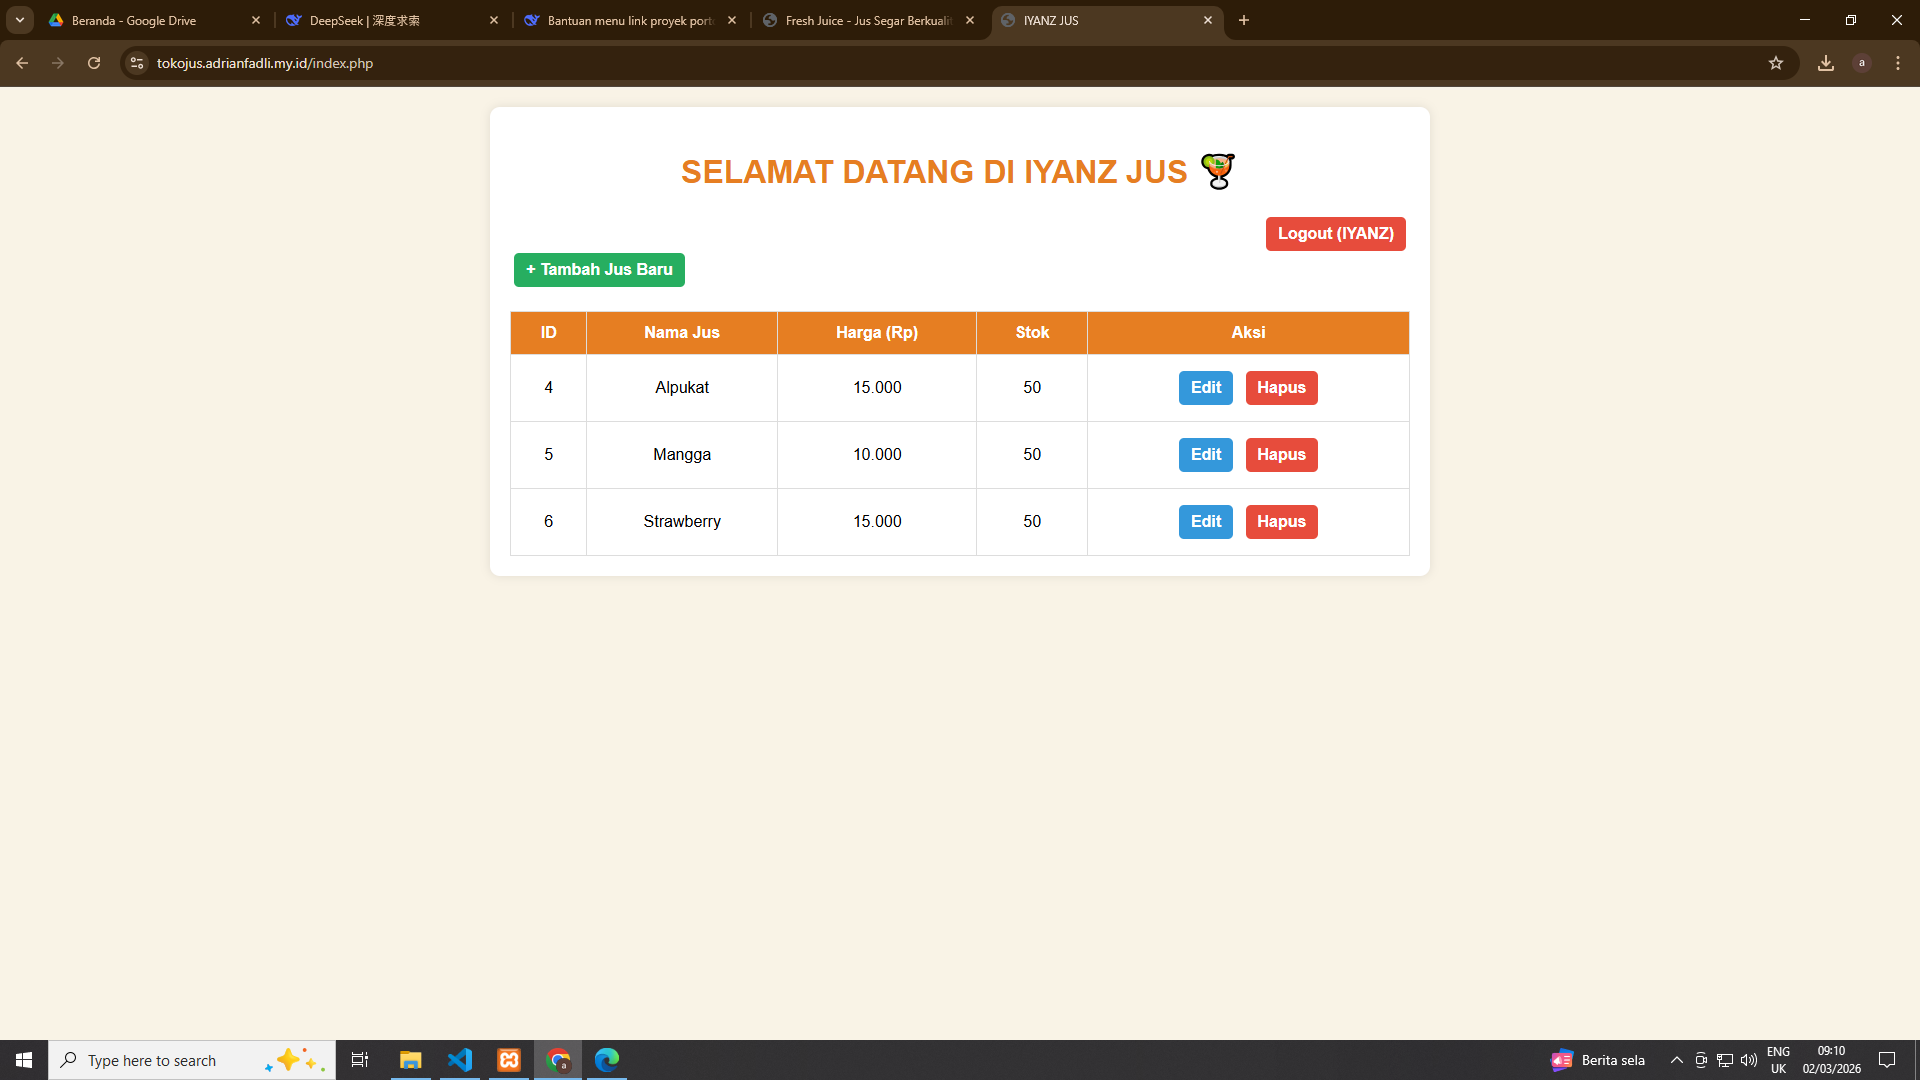This screenshot has height=1080, width=1920.
Task: Launch XAMPP from the taskbar
Action: tap(509, 1060)
